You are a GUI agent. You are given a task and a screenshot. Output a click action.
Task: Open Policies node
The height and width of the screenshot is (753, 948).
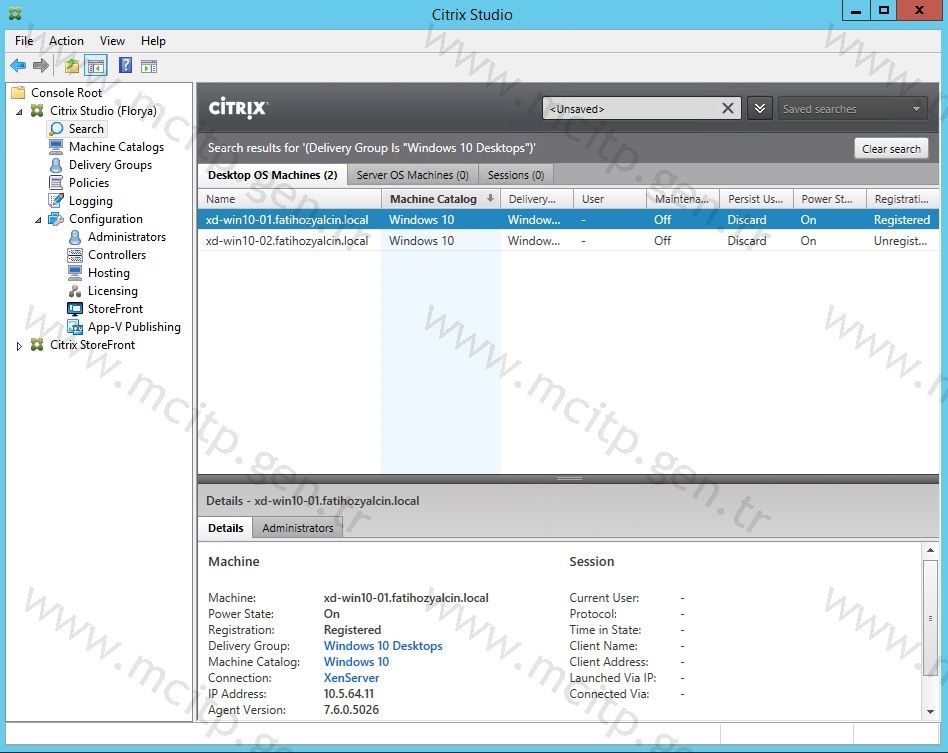(89, 183)
